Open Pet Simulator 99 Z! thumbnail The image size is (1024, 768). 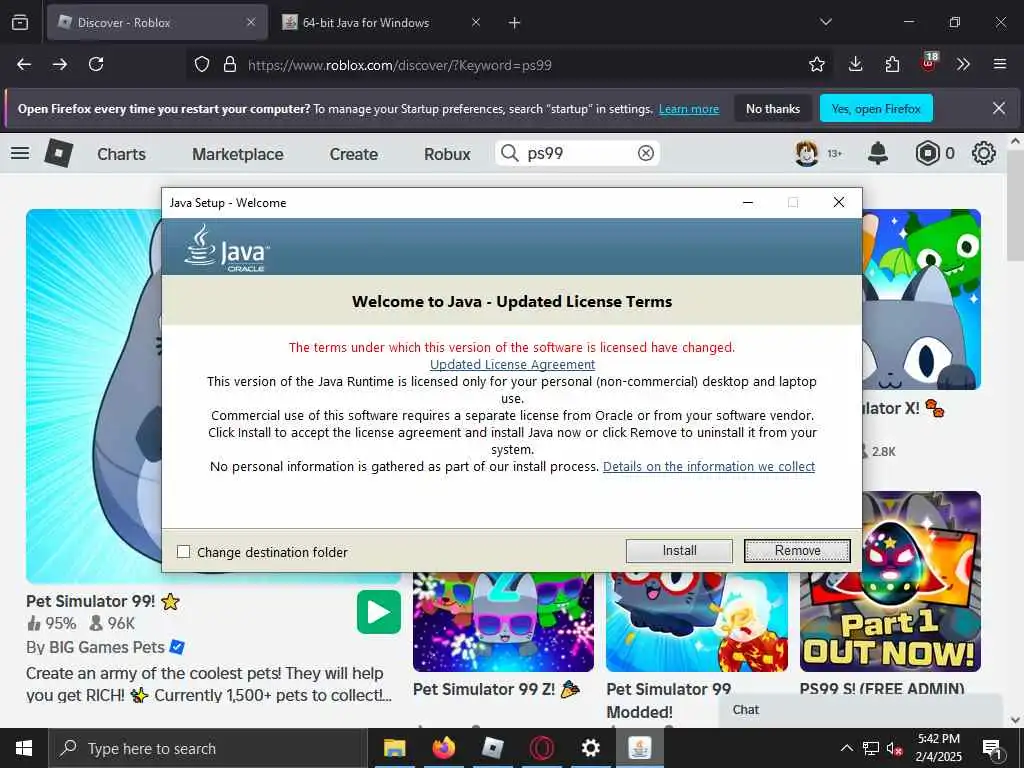[504, 622]
